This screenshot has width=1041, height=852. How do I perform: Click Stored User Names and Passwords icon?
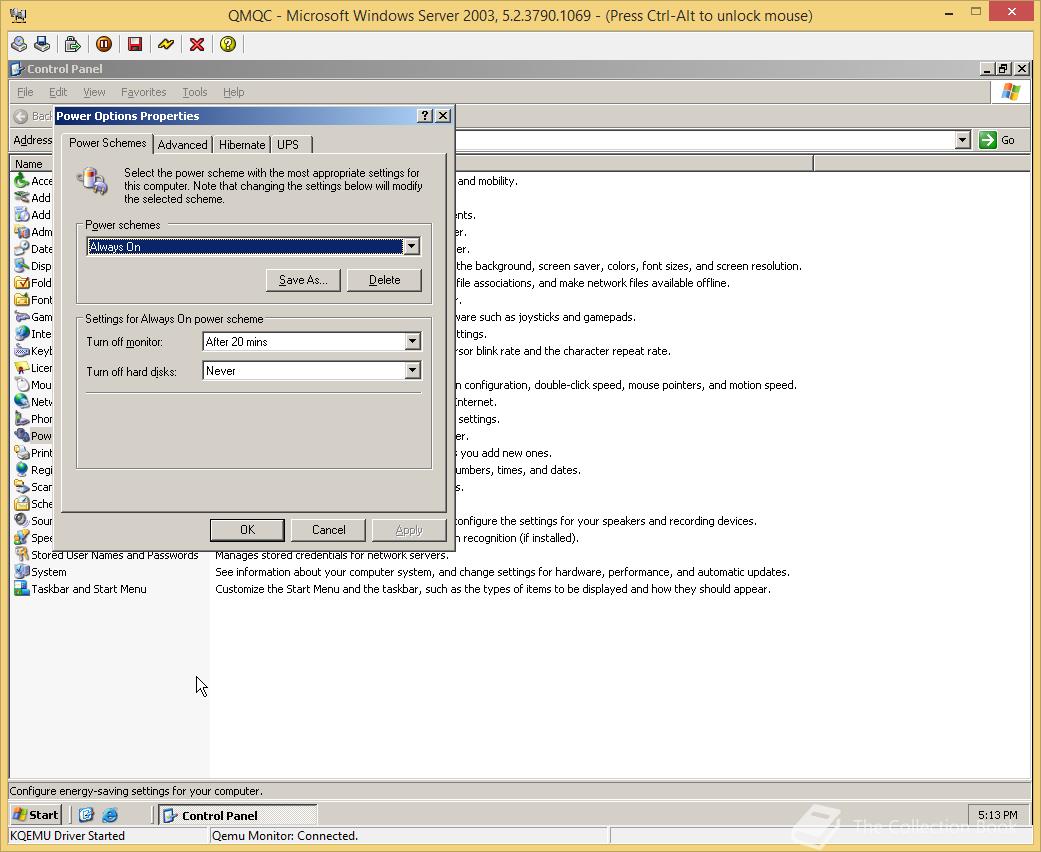(22, 555)
